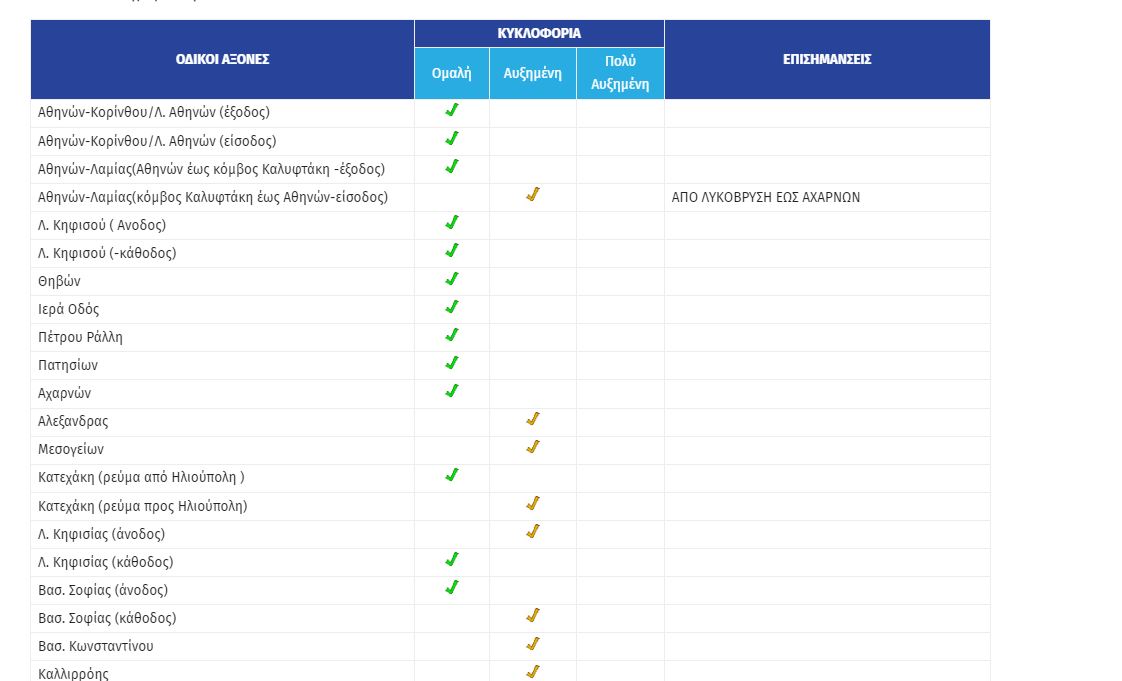Click the Αυξημένη column subheader
Viewport: 1122px width, 681px height.
click(532, 74)
